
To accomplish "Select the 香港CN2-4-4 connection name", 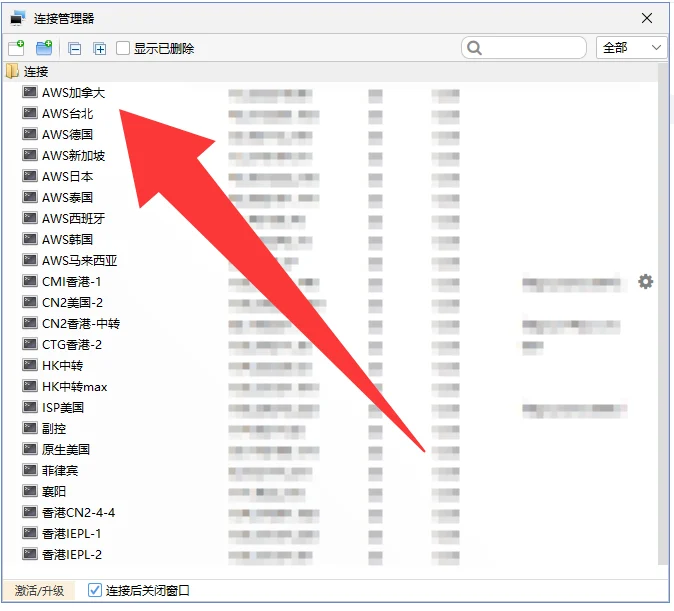I will [79, 513].
